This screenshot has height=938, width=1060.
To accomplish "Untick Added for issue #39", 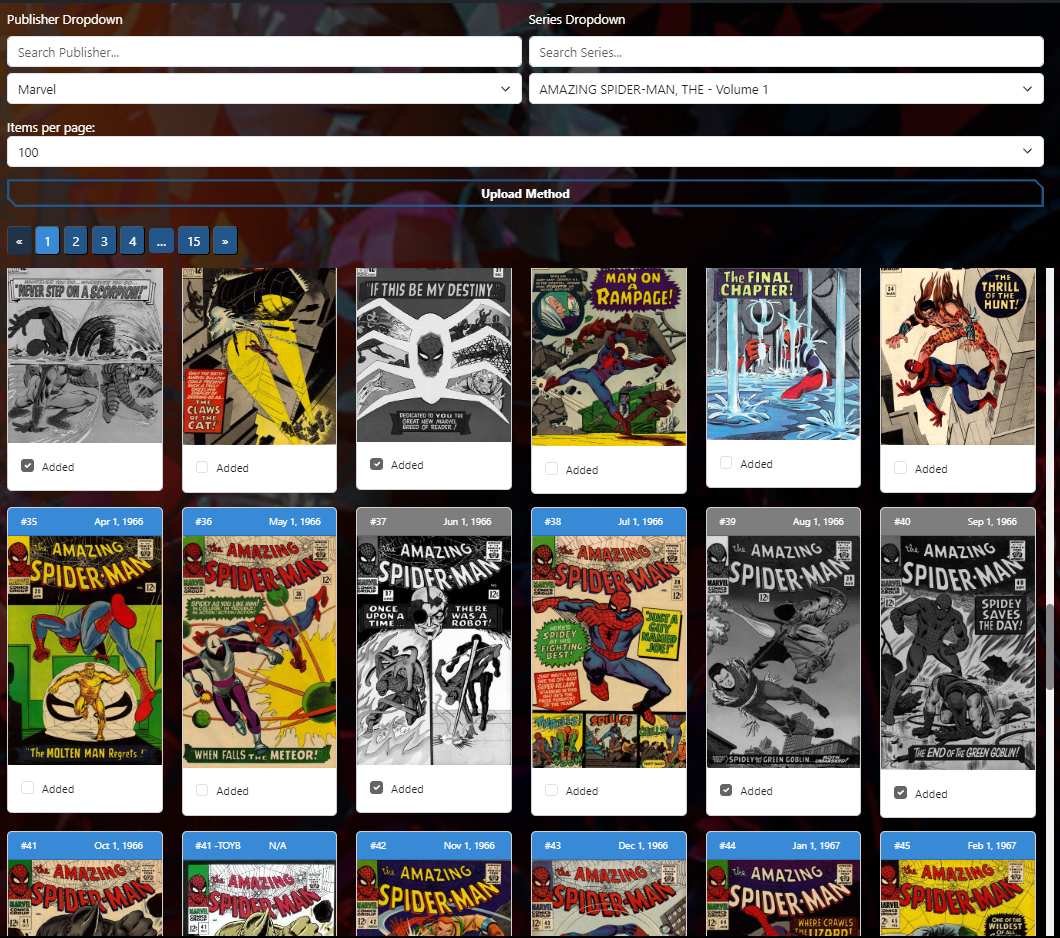I will tap(726, 790).
